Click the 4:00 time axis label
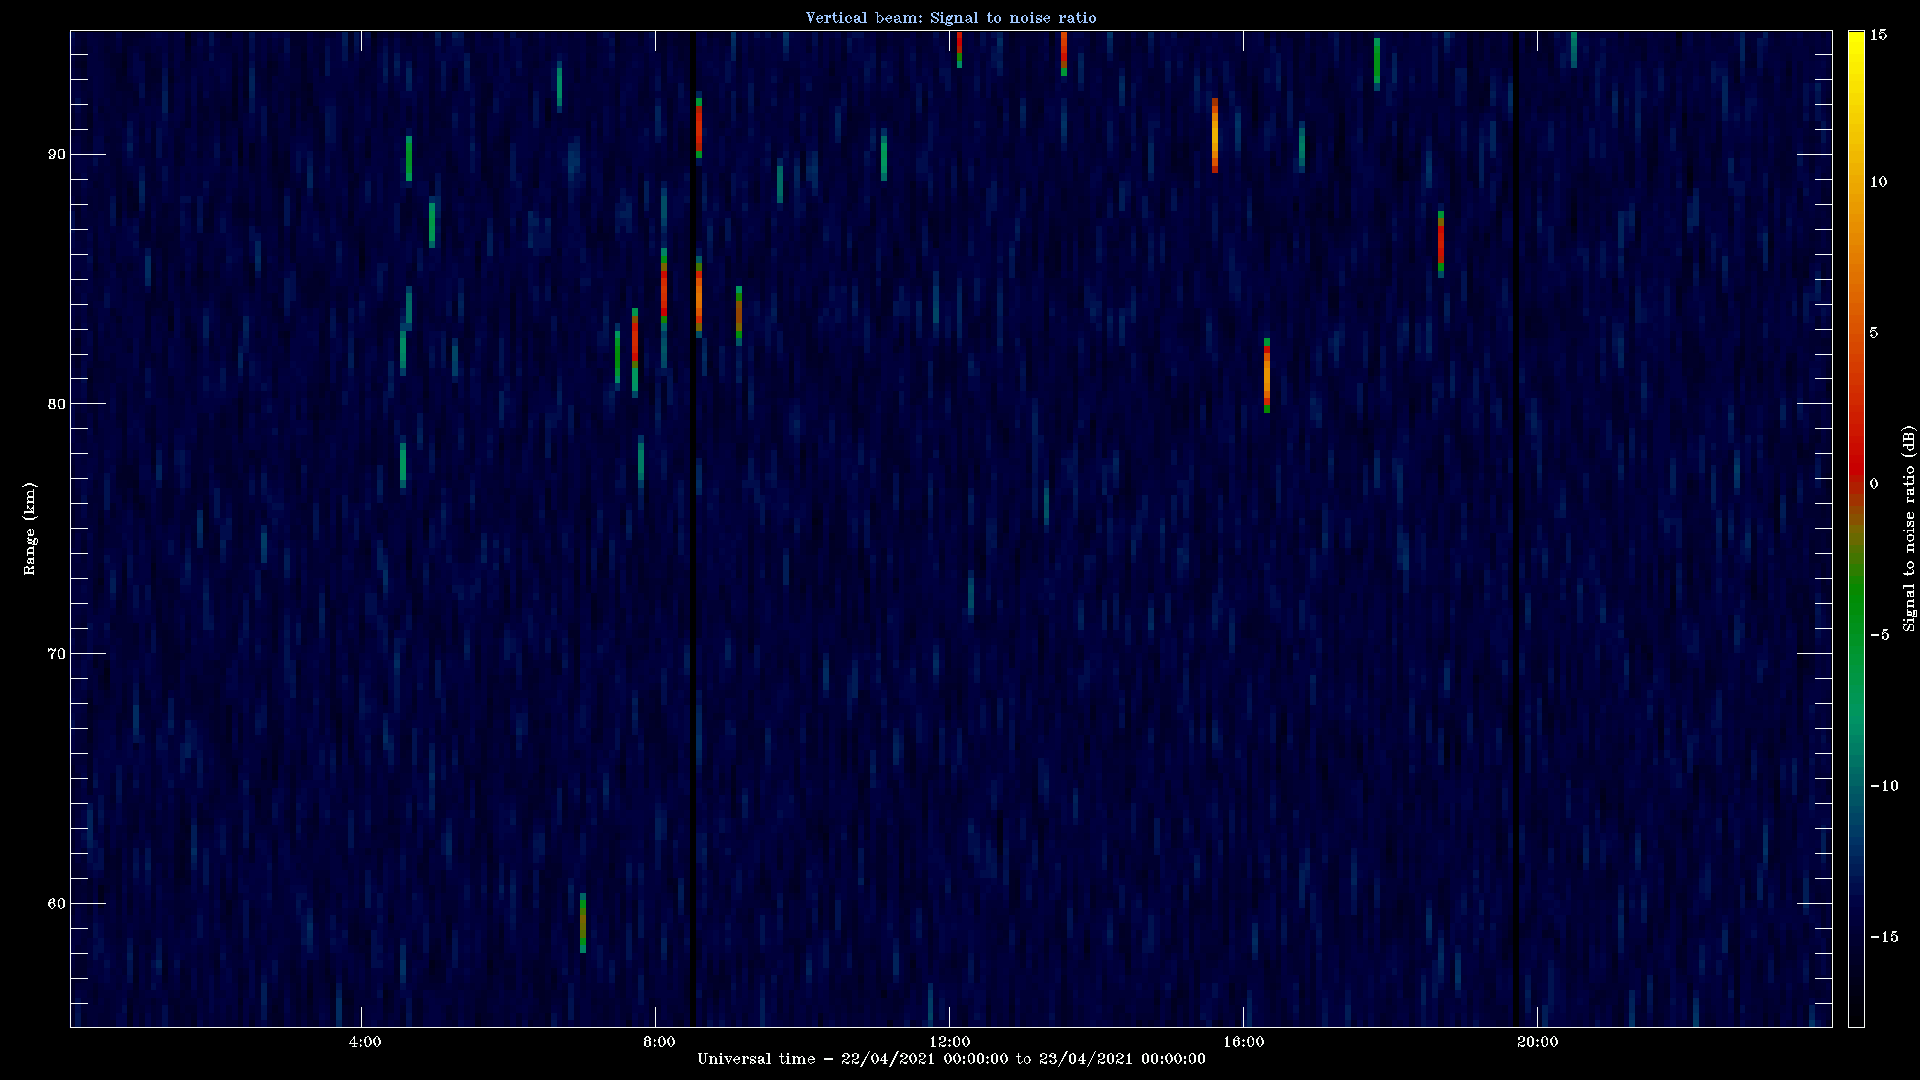The width and height of the screenshot is (1920, 1080). tap(365, 1042)
